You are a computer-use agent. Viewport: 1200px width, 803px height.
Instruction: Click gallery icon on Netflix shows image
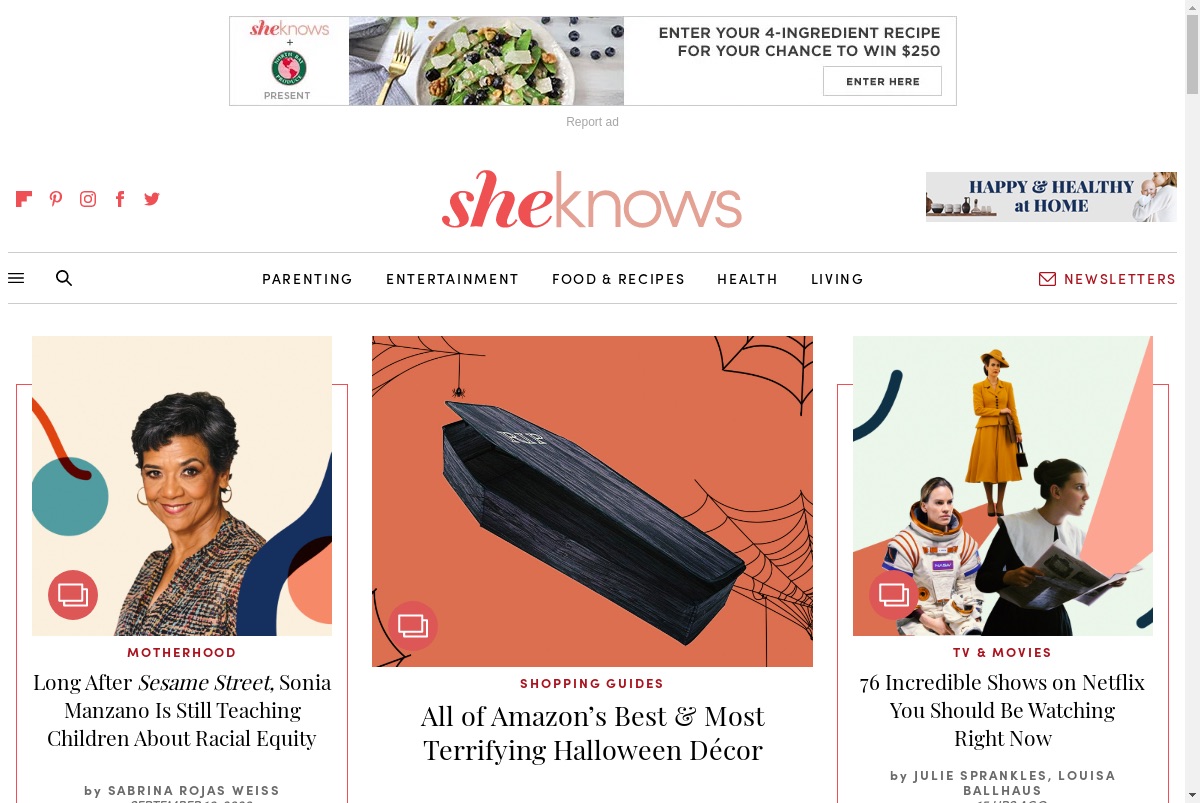click(x=894, y=595)
